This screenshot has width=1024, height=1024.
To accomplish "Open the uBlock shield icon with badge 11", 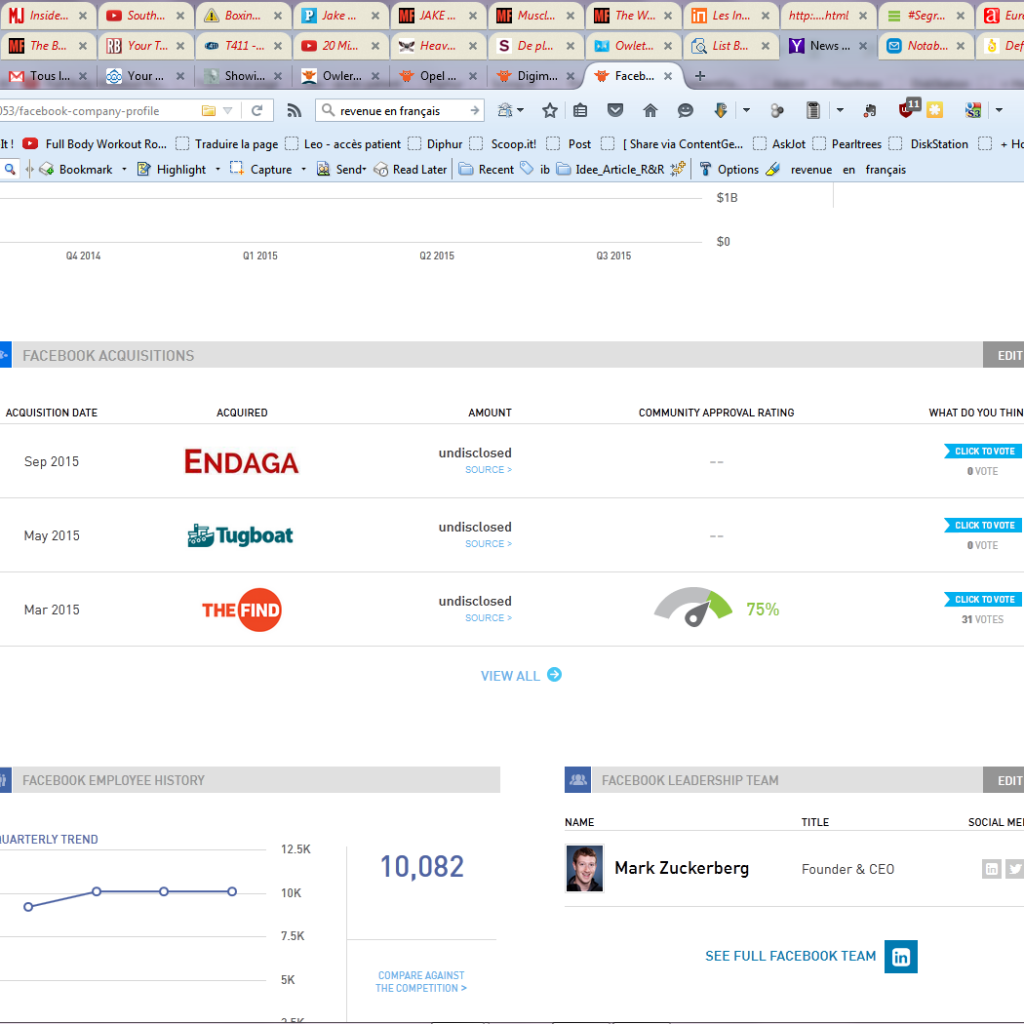I will coord(908,108).
